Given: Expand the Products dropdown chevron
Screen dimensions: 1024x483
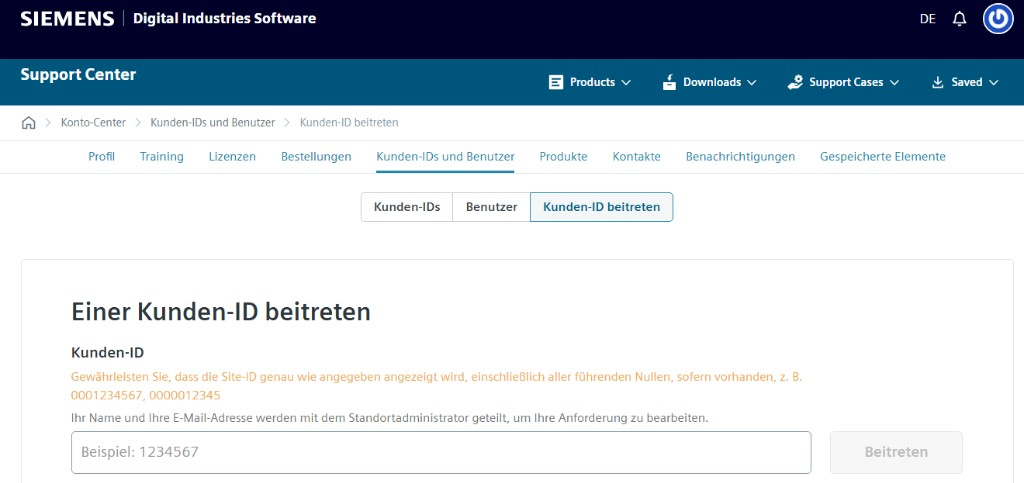Looking at the screenshot, I should point(626,83).
